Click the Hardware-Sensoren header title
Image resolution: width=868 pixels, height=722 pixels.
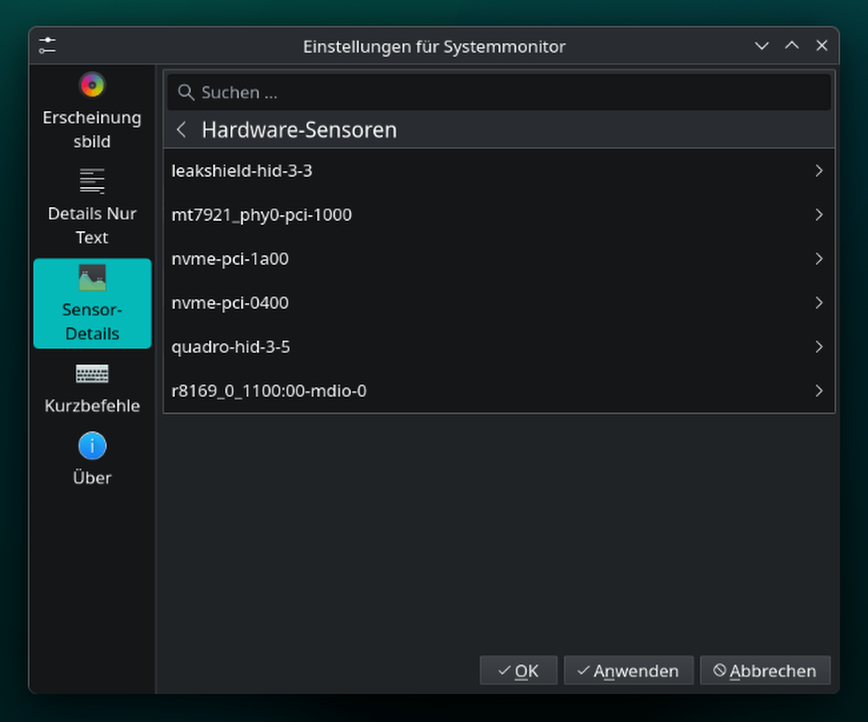point(299,130)
